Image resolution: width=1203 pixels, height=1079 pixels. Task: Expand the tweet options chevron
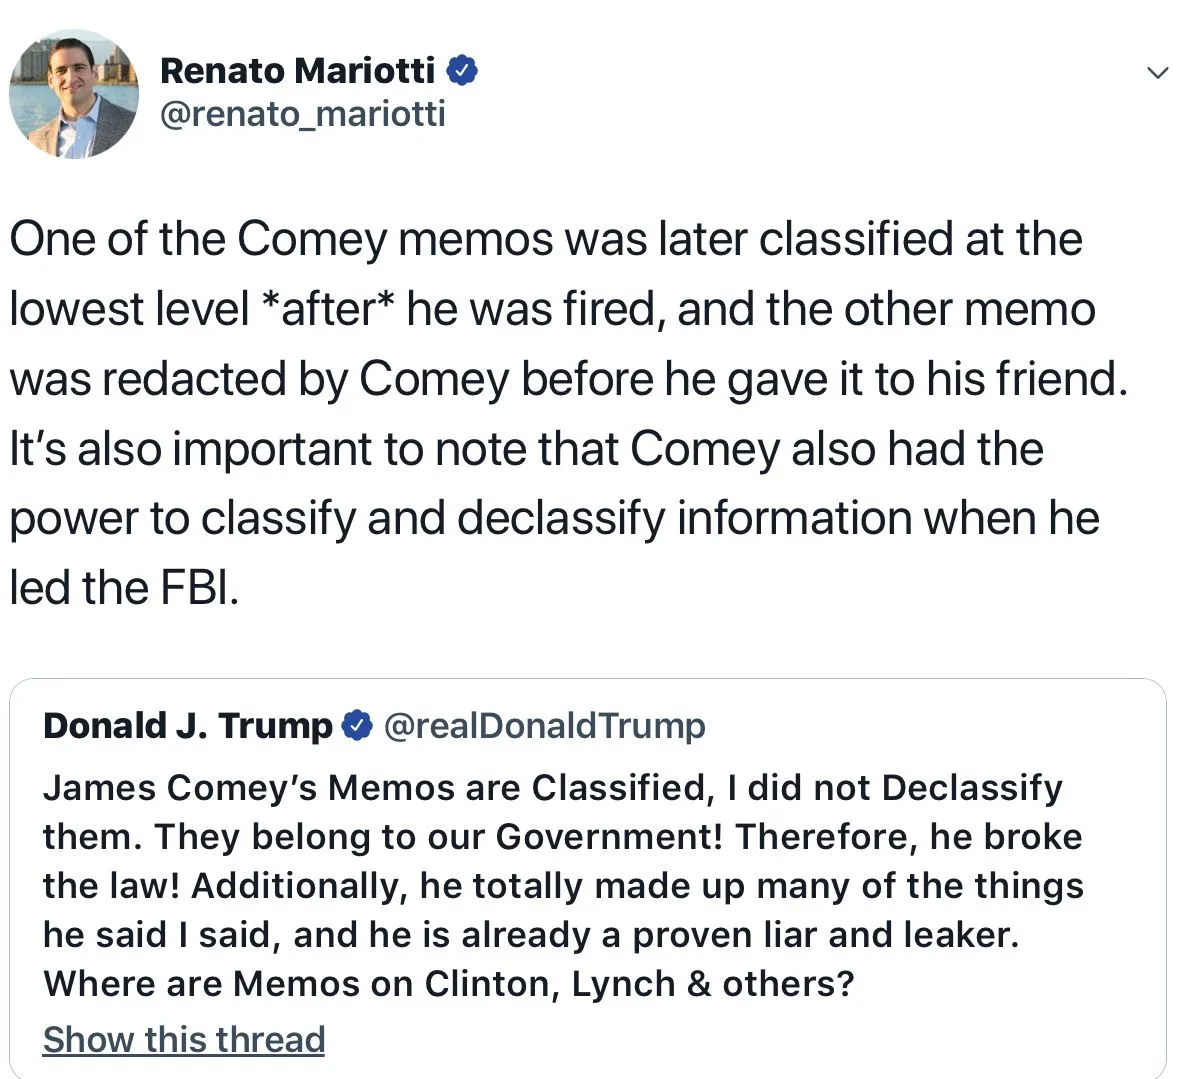(1157, 73)
